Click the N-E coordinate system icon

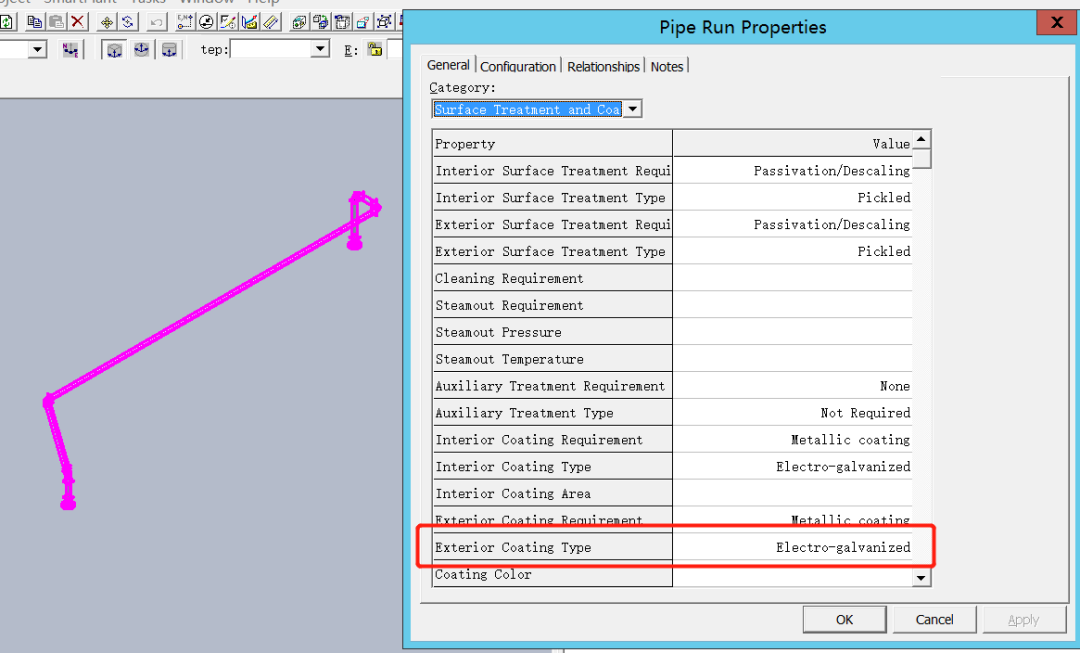70,50
